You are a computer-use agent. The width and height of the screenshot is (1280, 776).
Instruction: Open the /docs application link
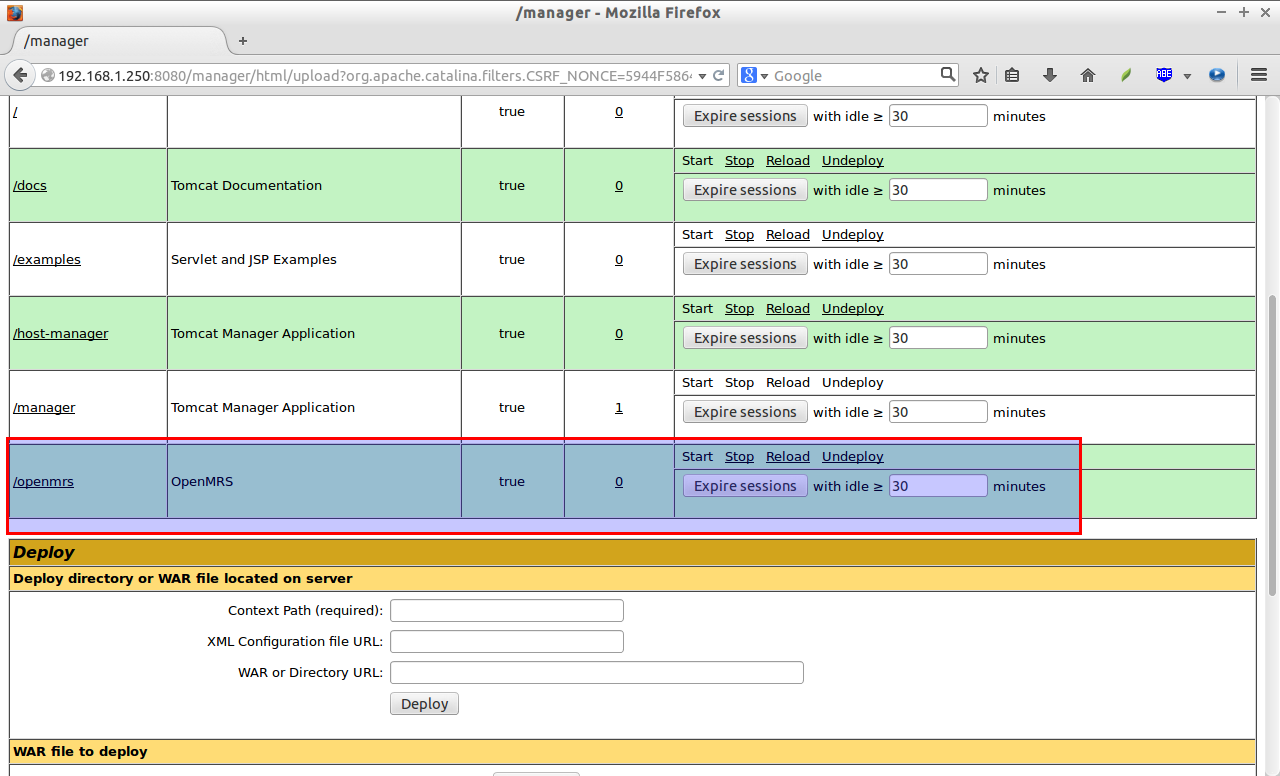tap(30, 186)
